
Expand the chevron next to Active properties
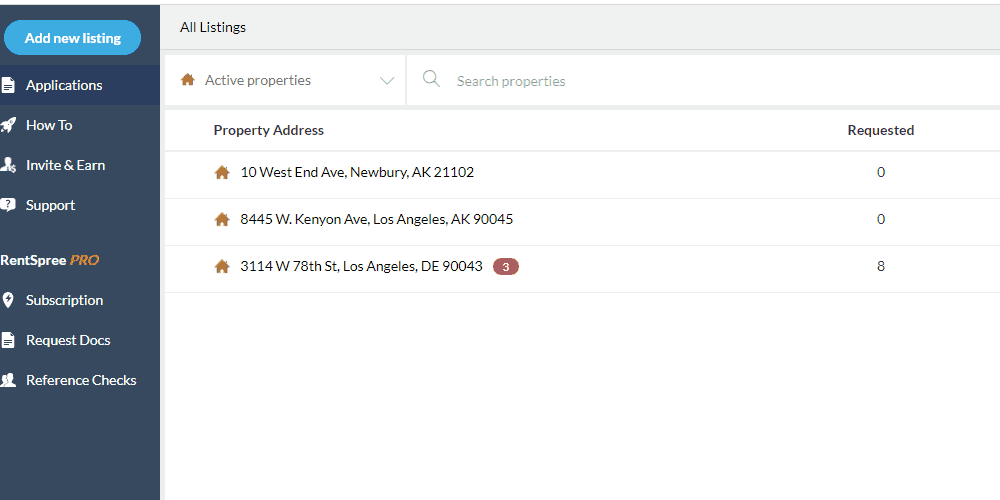(386, 80)
